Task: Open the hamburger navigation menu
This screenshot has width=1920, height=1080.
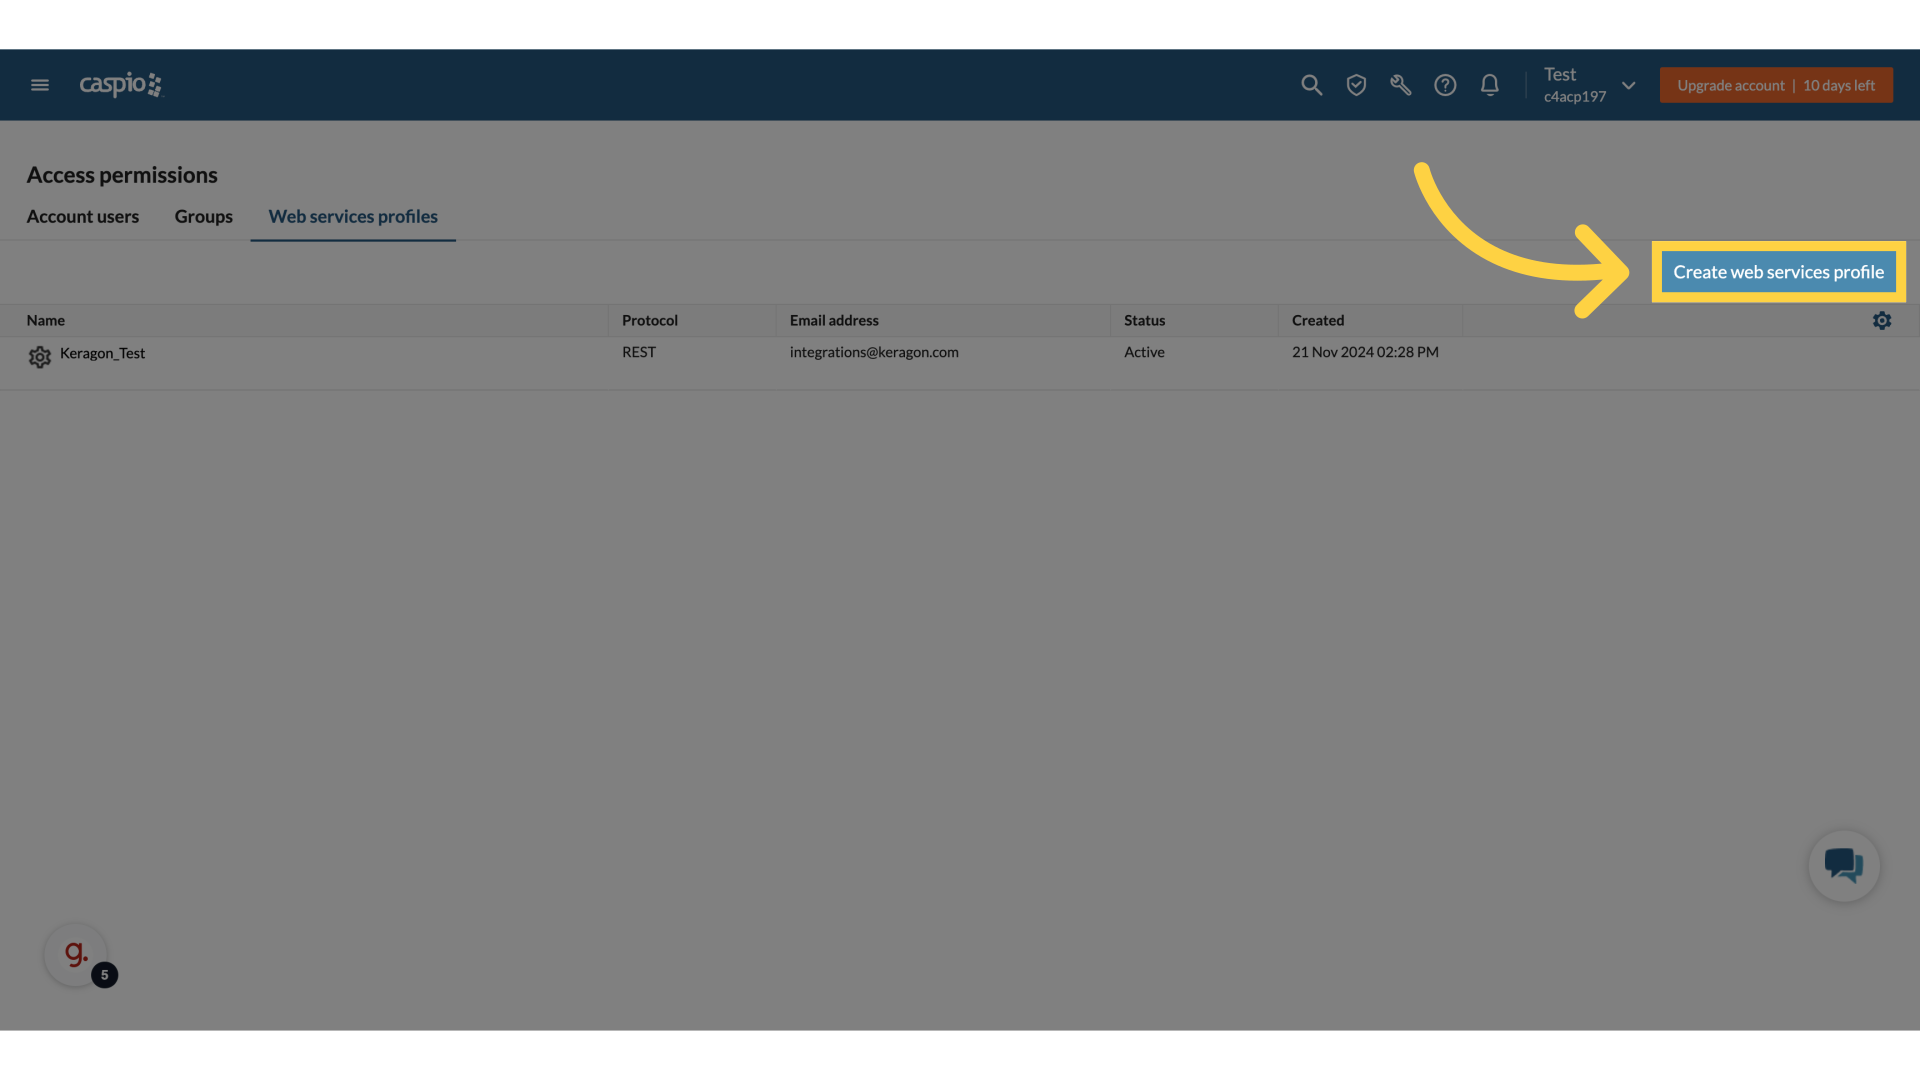Action: (x=40, y=85)
